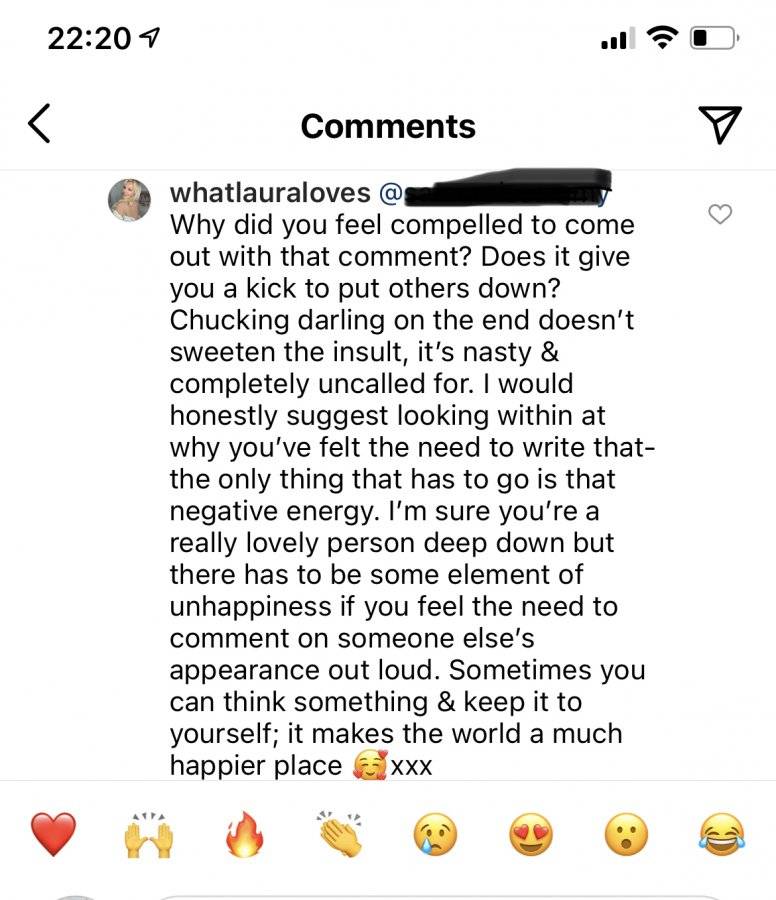
Task: Open the whatlauraloves username link
Action: [x=270, y=192]
